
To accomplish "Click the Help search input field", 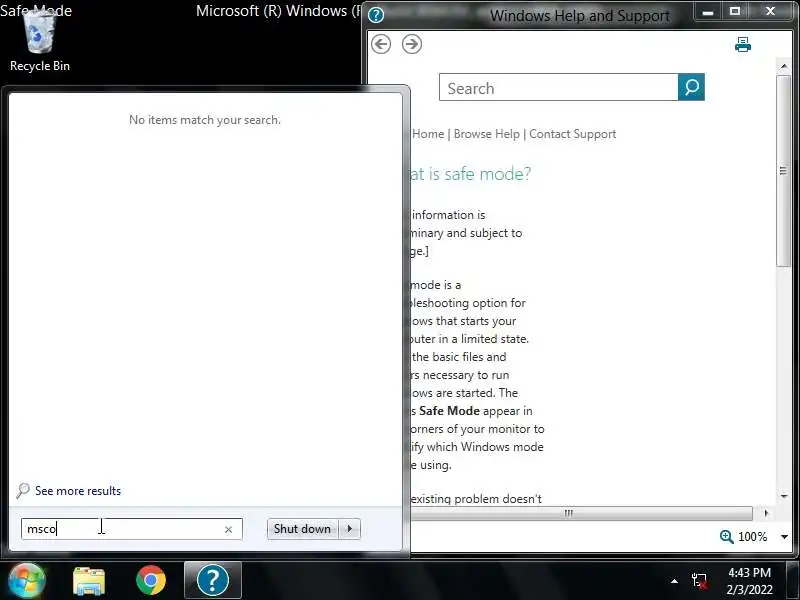I will click(559, 87).
